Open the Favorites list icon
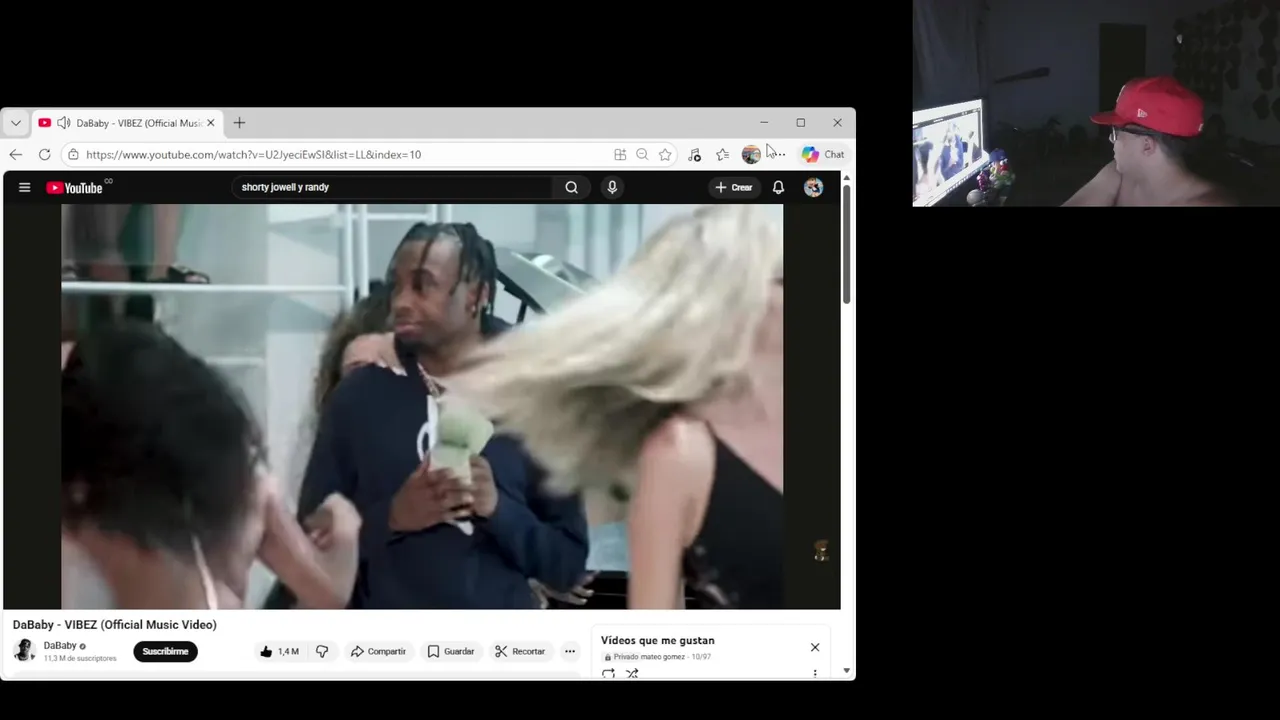1280x720 pixels. (x=722, y=154)
